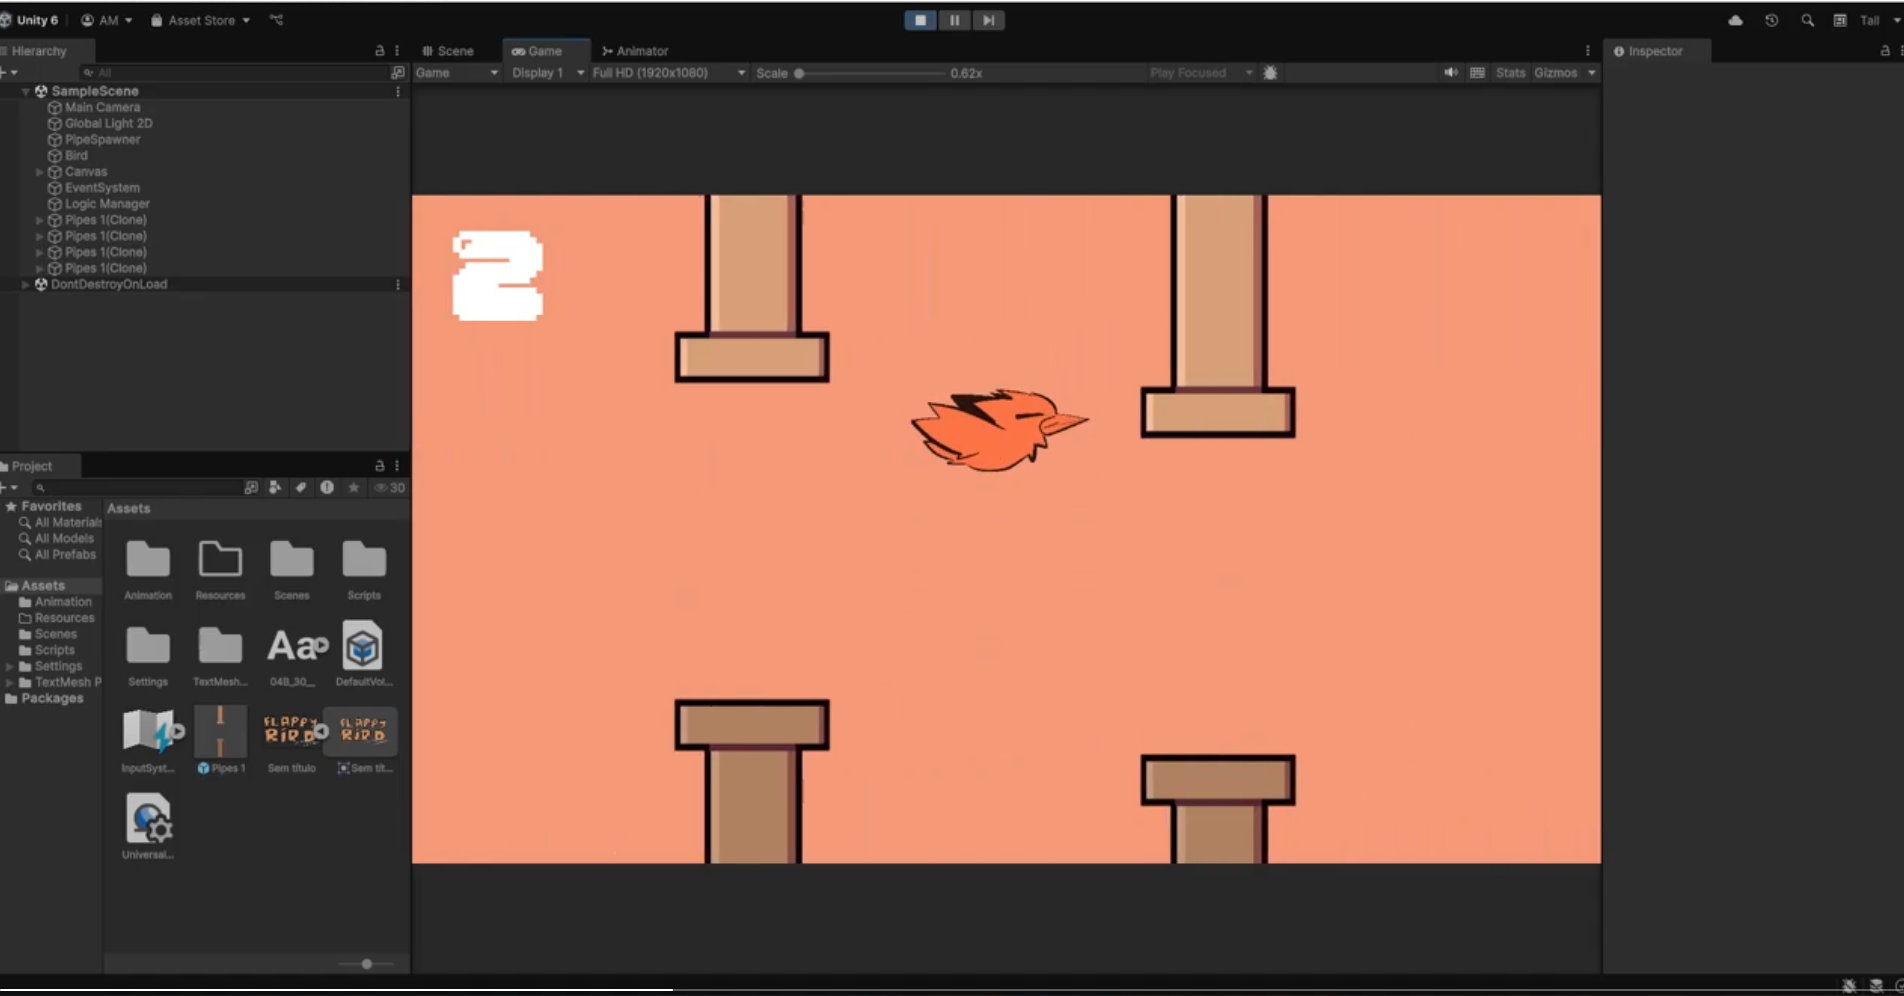Open the Project panel three-dot menu
1904x996 pixels.
[x=397, y=466]
